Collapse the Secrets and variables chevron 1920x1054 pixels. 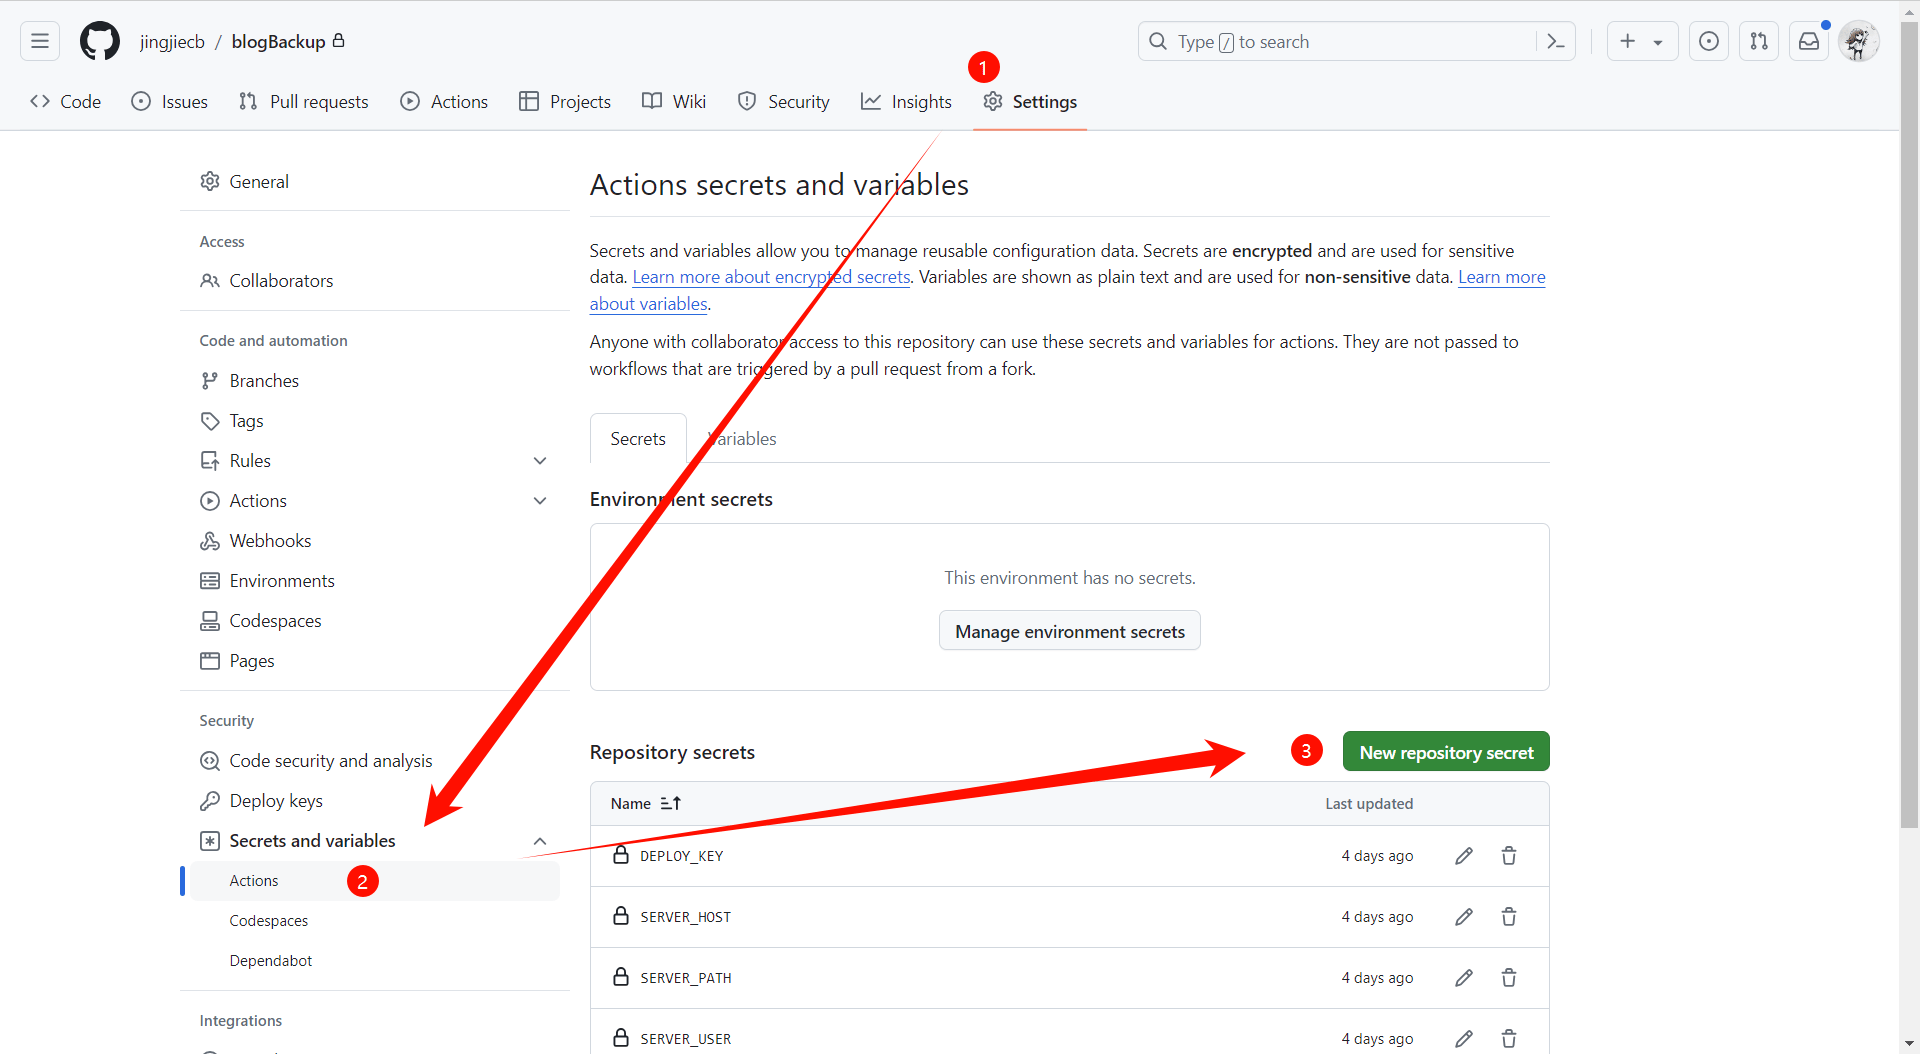(x=540, y=841)
